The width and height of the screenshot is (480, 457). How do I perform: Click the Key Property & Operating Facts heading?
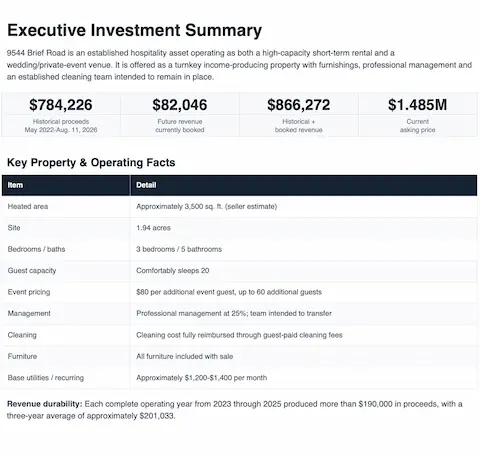click(91, 162)
